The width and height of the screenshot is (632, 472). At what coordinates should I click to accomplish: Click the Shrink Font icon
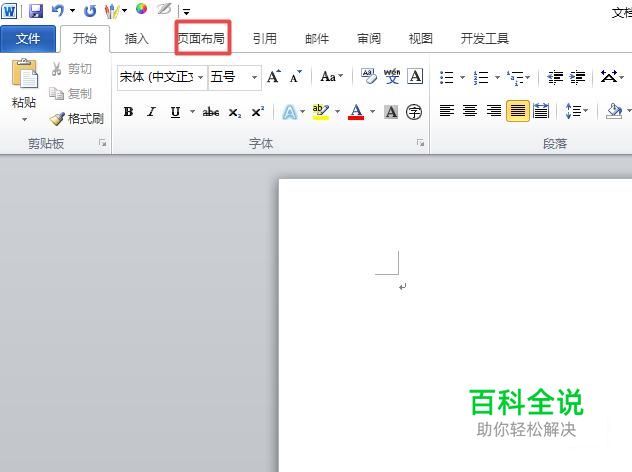[296, 76]
